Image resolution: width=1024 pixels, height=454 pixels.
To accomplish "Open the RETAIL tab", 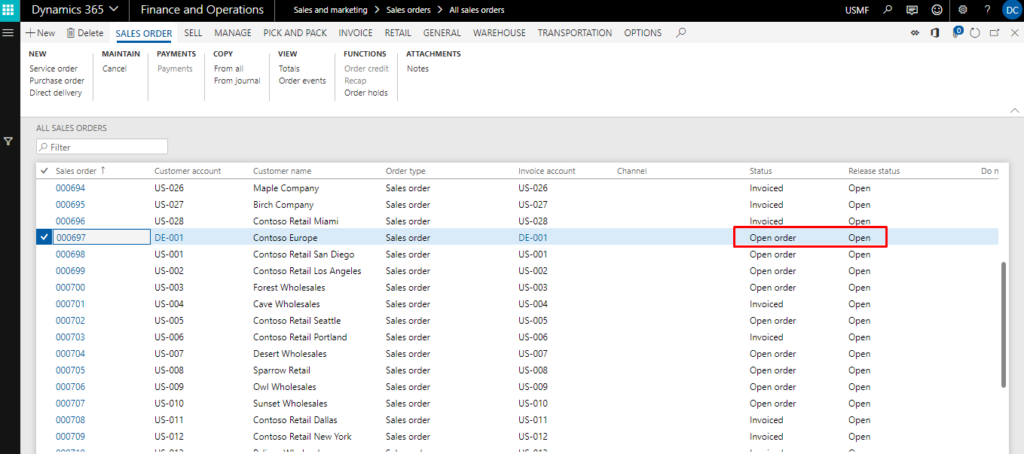I will [398, 33].
